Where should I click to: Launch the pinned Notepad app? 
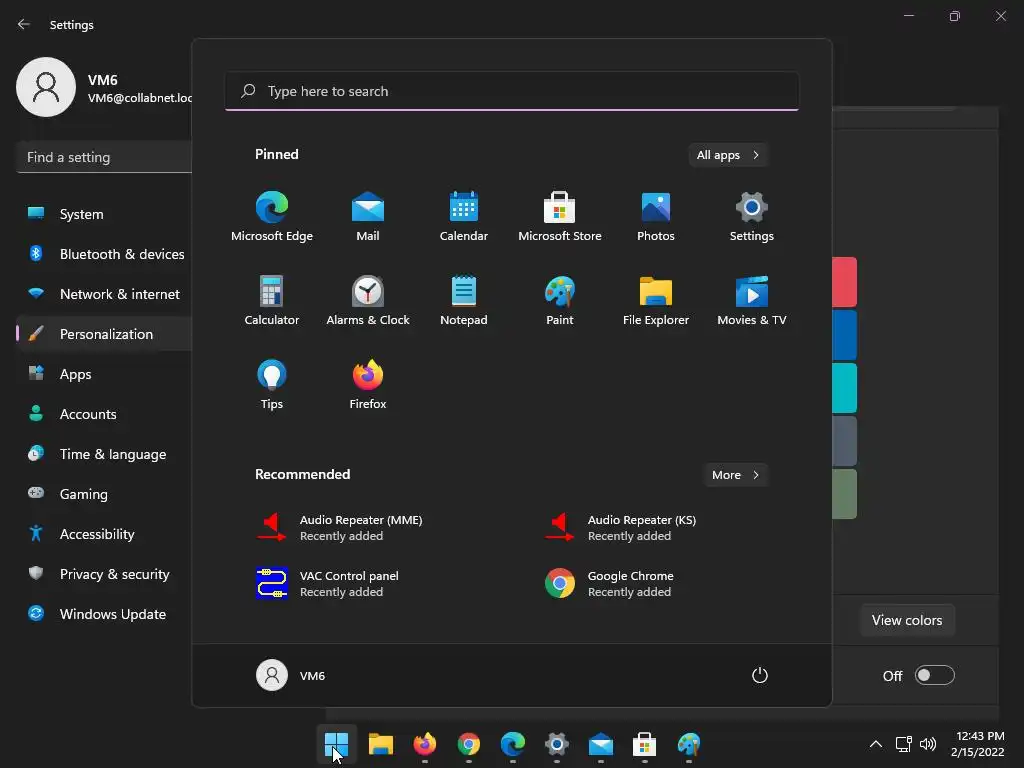(x=464, y=300)
